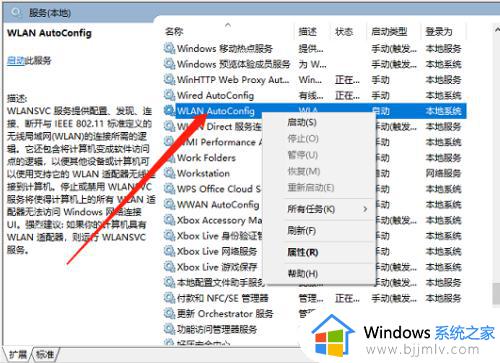Image resolution: width=500 pixels, height=363 pixels.
Task: Select the 付款和 NFC/SE 管理器 service
Action: (x=314, y=298)
